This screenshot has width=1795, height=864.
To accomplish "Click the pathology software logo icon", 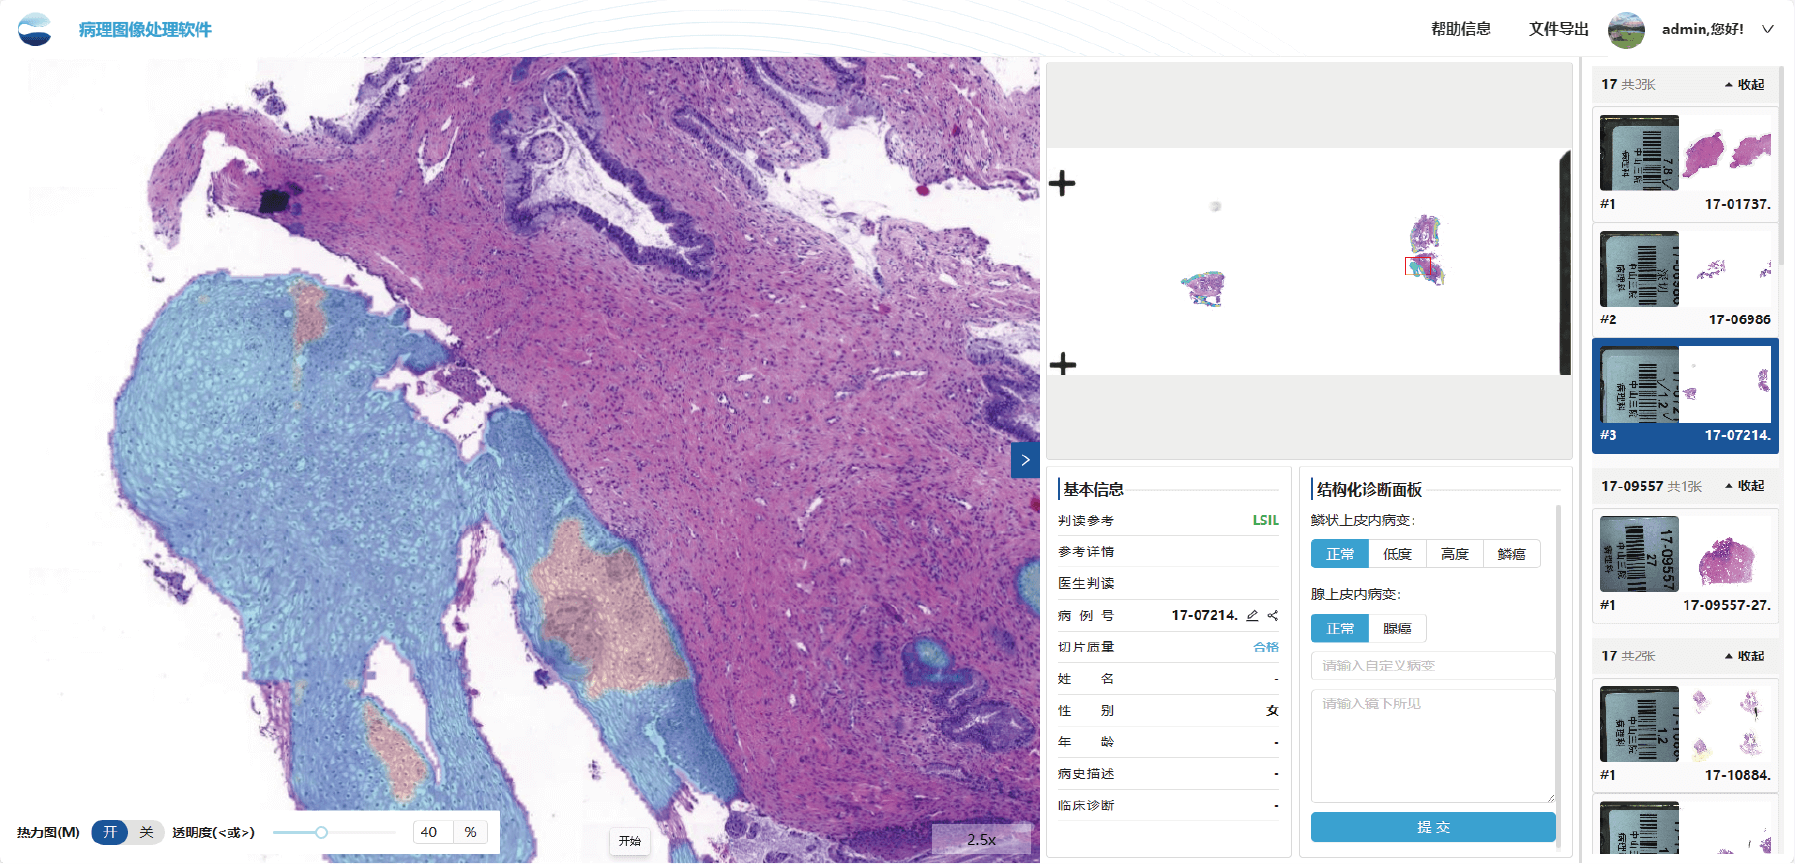I will click(34, 29).
